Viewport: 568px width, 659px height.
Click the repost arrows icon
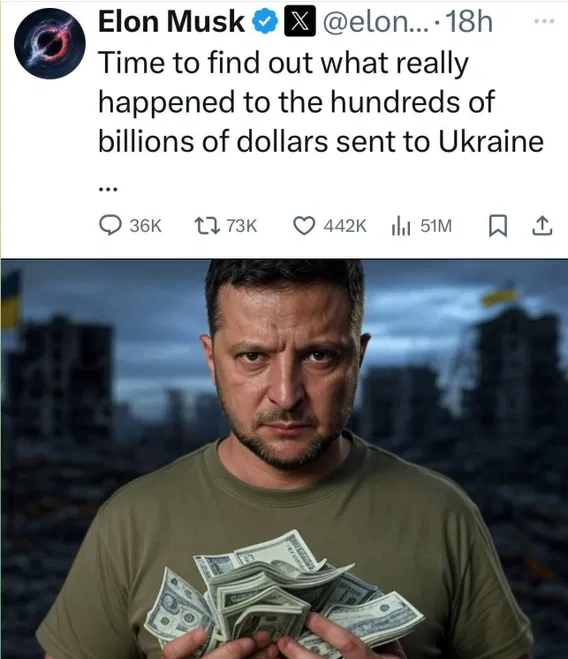[x=207, y=226]
